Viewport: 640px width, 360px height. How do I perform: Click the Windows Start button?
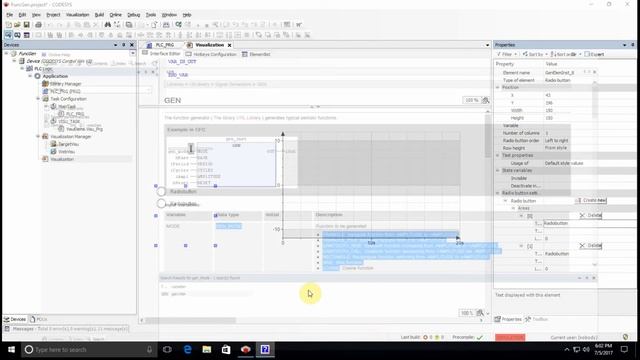[11, 349]
